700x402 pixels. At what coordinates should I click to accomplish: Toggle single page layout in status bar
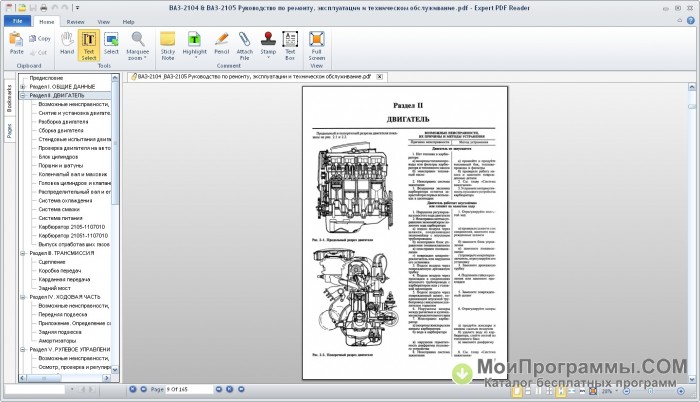[x=517, y=391]
